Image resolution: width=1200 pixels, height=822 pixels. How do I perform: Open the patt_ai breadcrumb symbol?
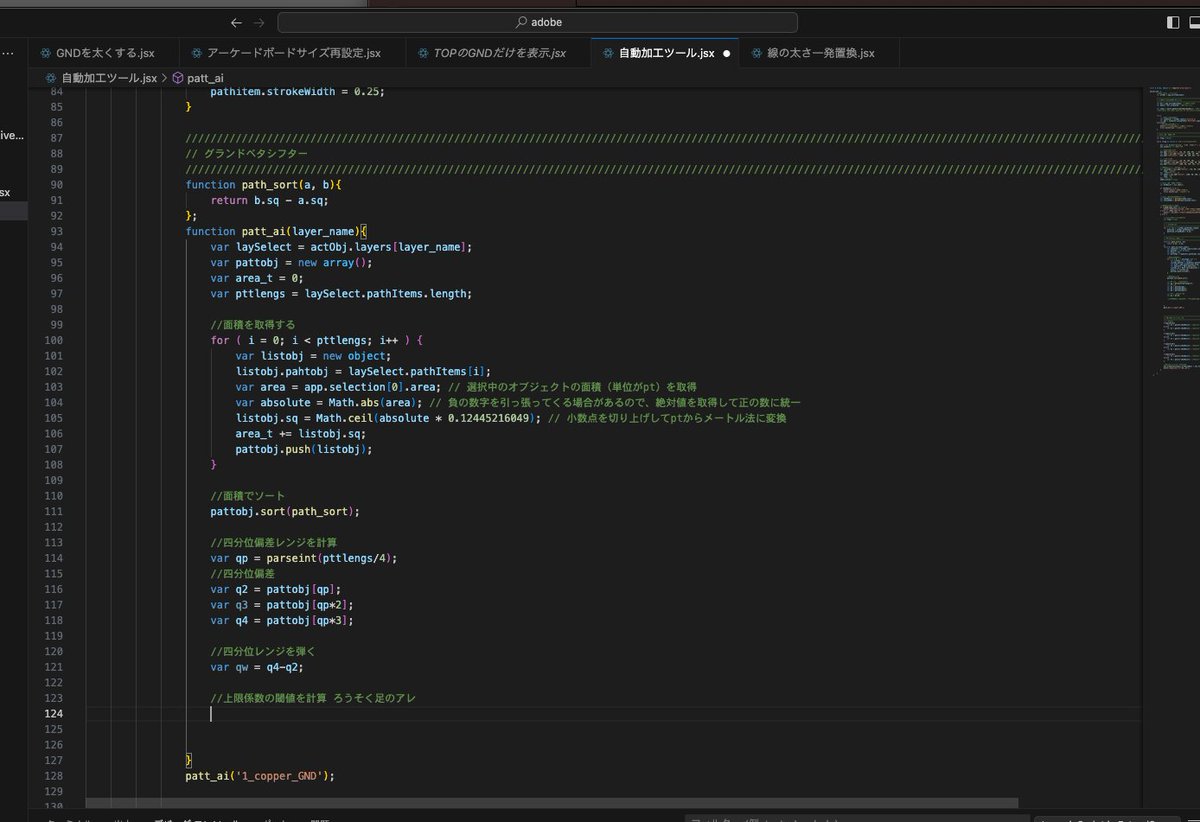pyautogui.click(x=204, y=77)
